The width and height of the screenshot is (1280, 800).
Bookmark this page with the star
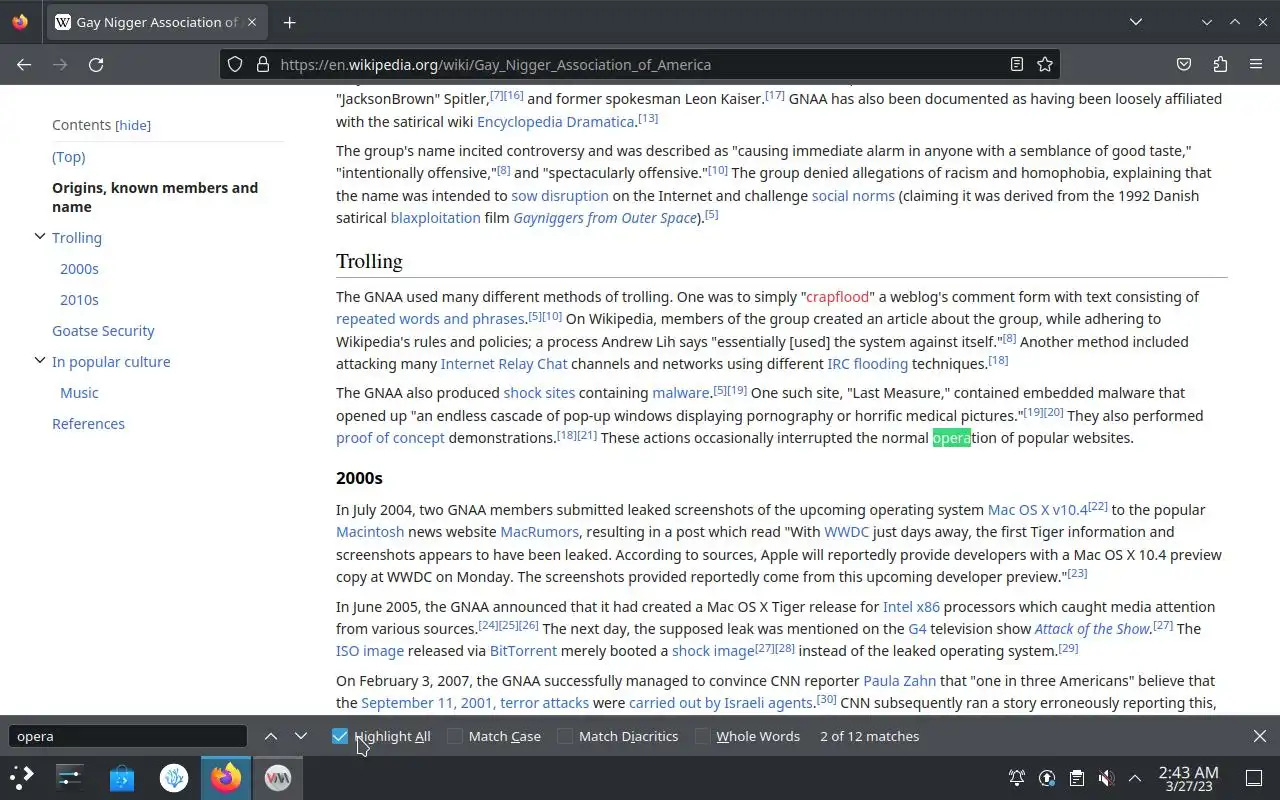(x=1045, y=64)
